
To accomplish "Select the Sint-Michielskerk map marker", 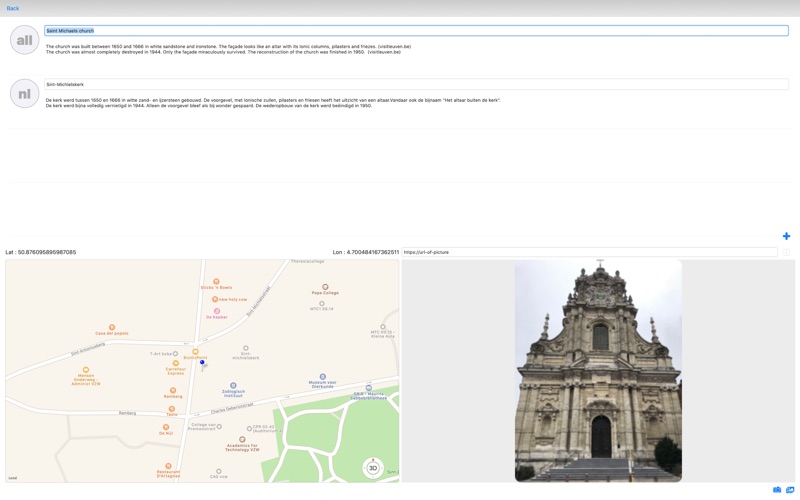I will 245,348.
